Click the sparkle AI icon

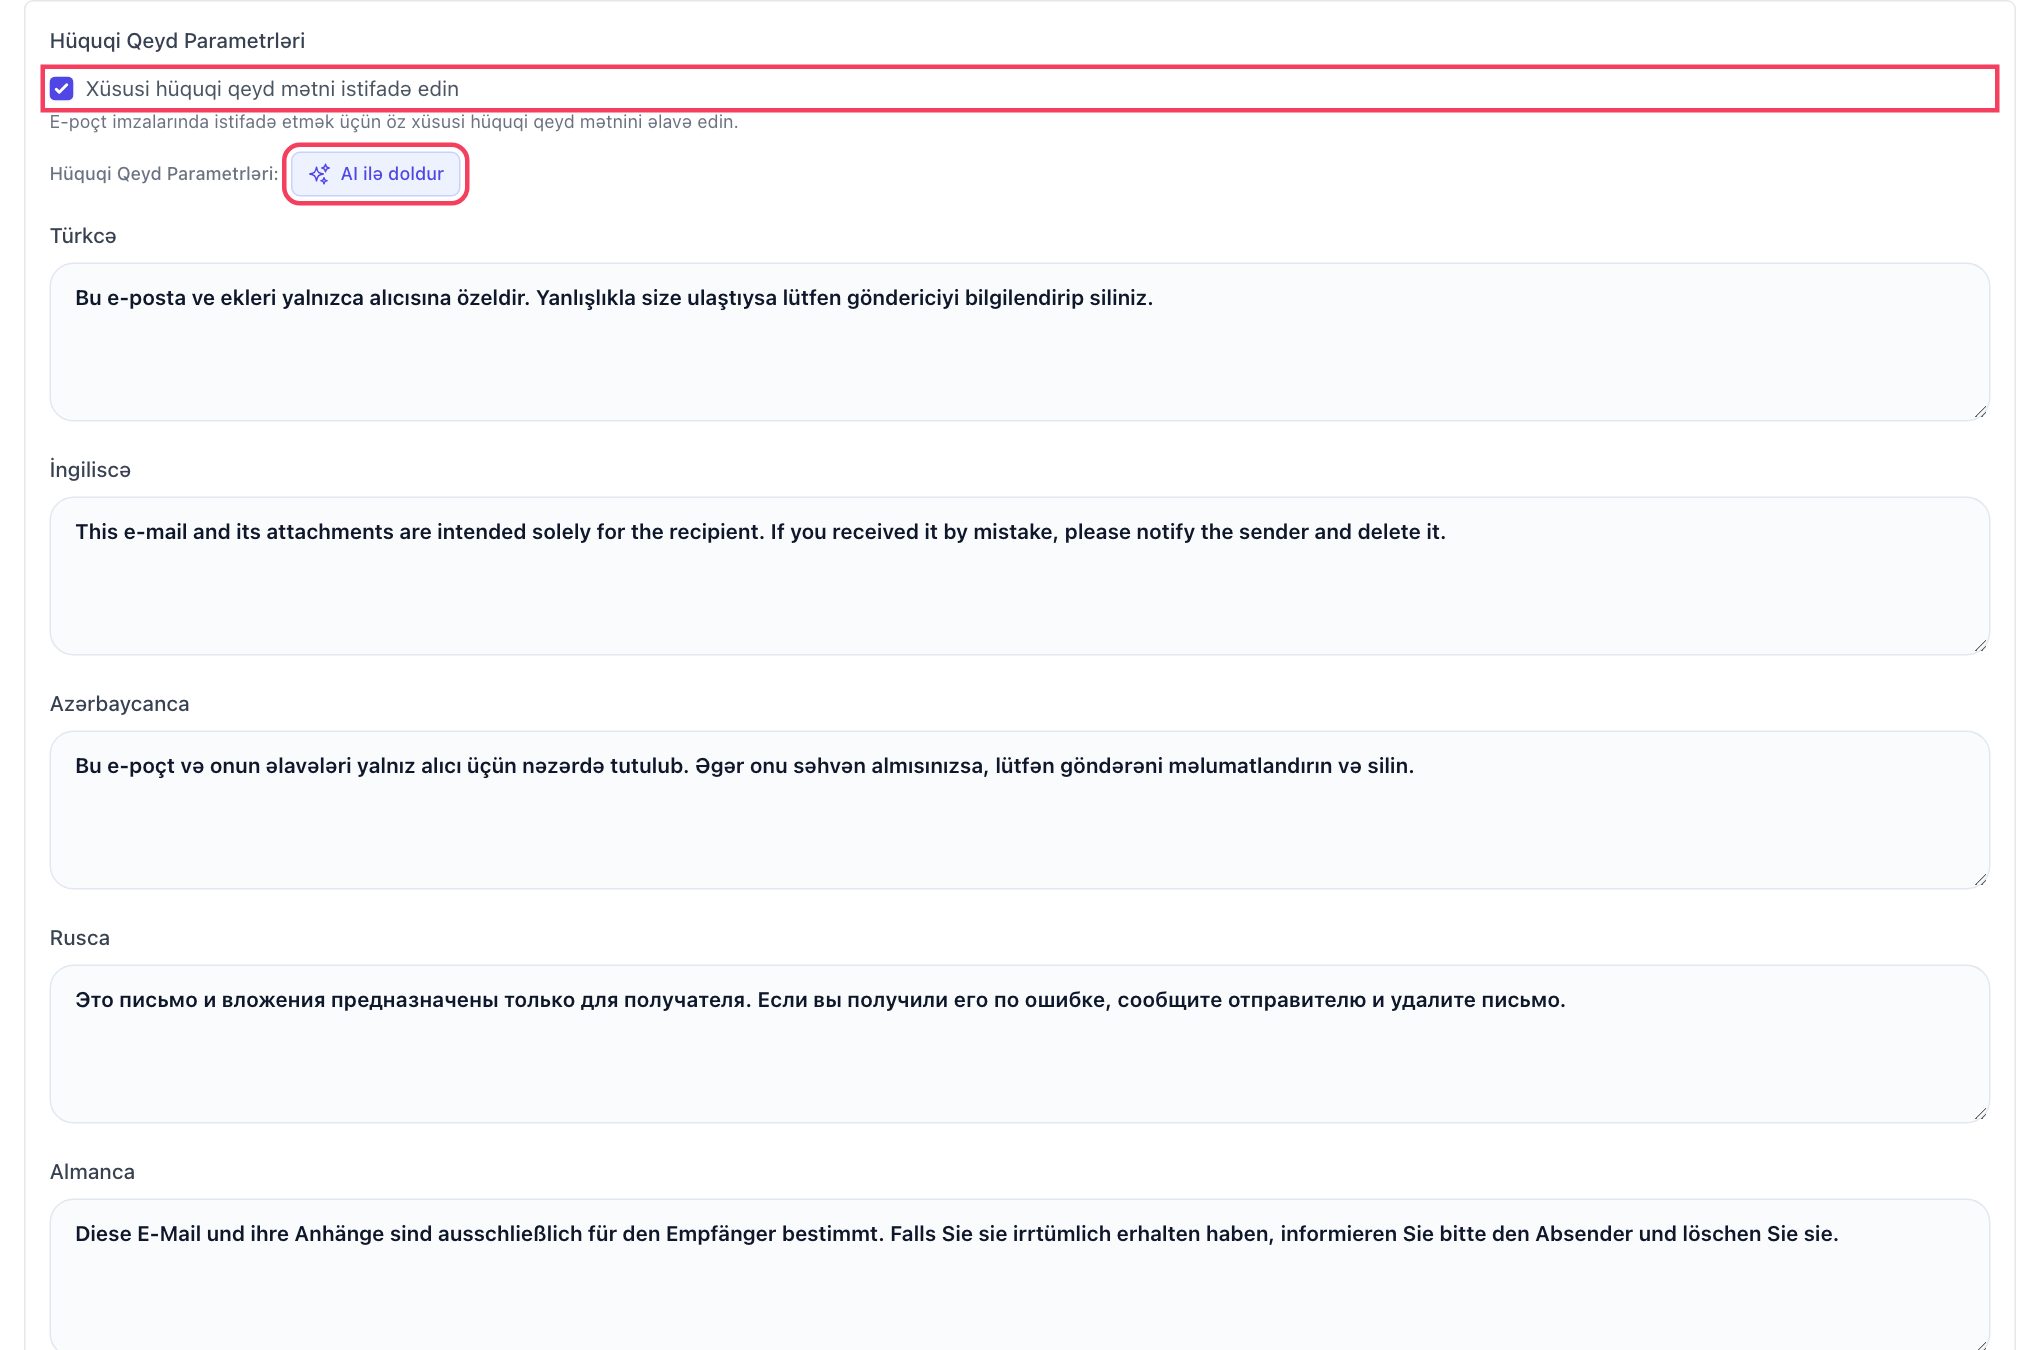[x=319, y=174]
